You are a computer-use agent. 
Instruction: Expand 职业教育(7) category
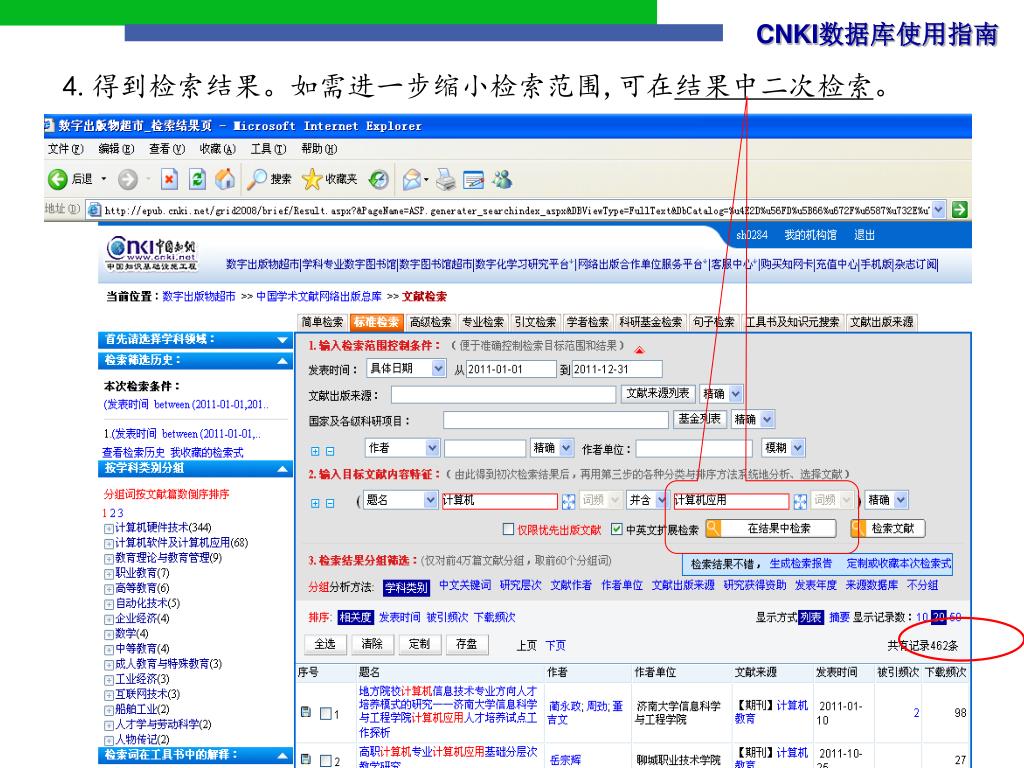[108, 573]
